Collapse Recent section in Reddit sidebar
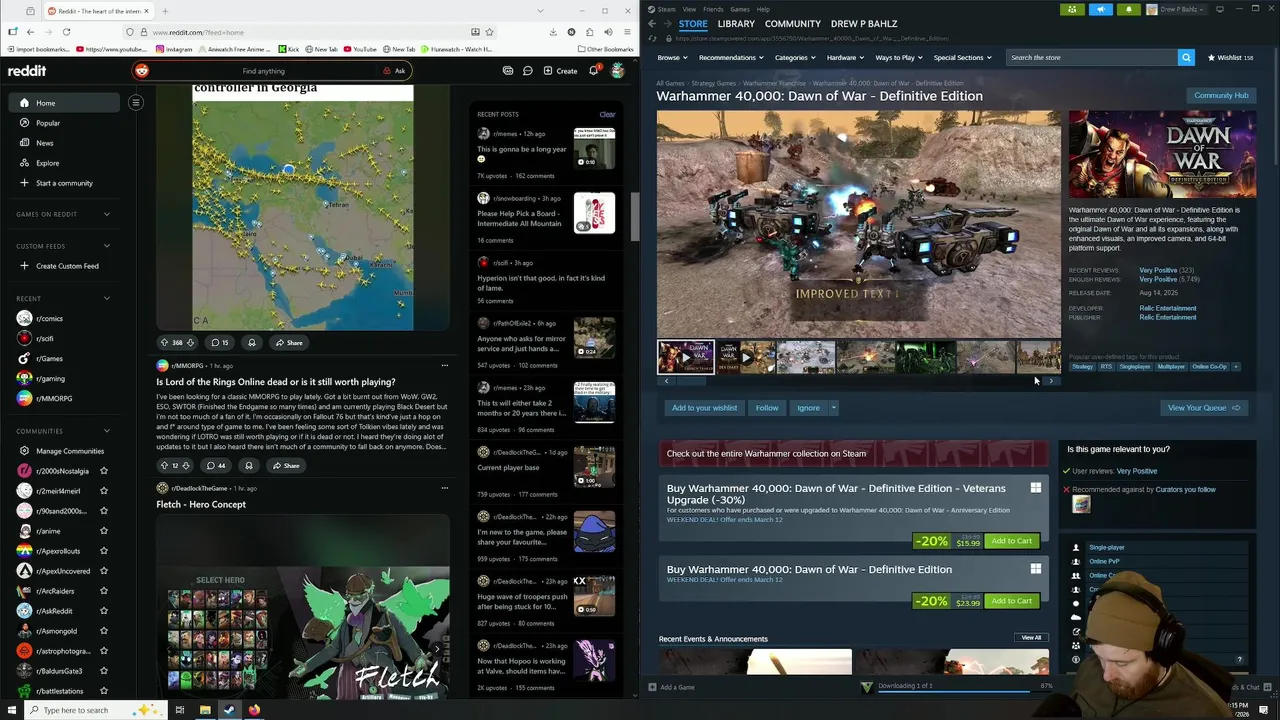Image resolution: width=1280 pixels, height=720 pixels. click(107, 298)
